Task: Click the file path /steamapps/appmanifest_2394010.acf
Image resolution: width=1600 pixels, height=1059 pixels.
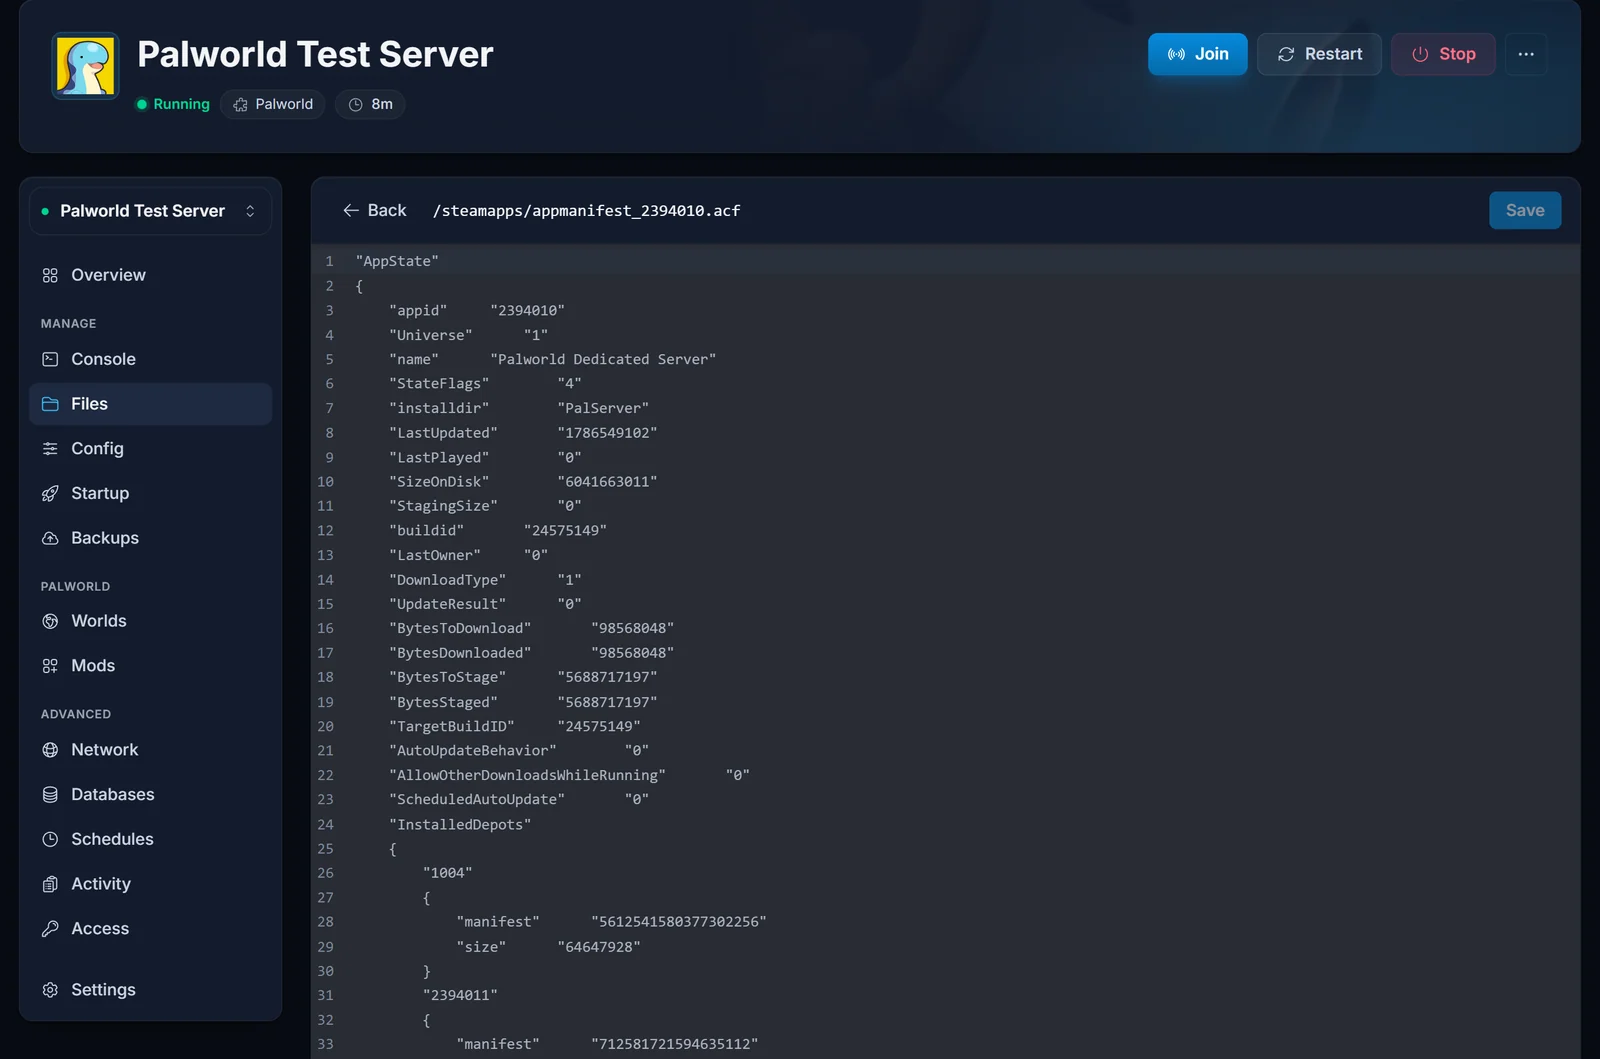Action: coord(586,211)
